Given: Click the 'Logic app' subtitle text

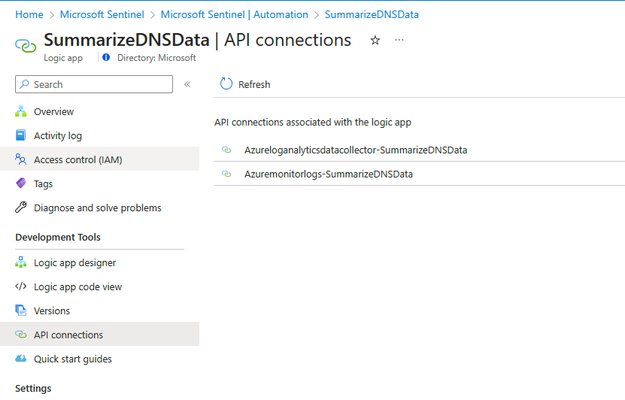Looking at the screenshot, I should pos(63,58).
